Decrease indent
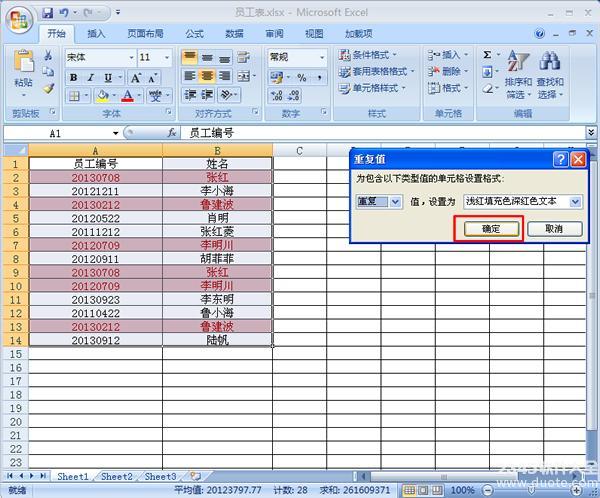Image resolution: width=600 pixels, height=498 pixels. pos(190,95)
